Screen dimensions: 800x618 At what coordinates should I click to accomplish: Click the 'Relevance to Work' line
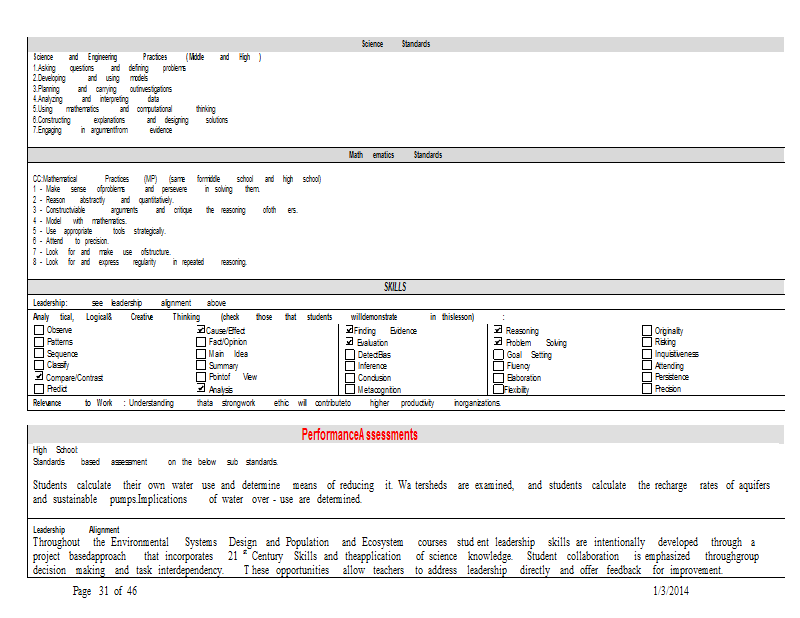click(267, 403)
